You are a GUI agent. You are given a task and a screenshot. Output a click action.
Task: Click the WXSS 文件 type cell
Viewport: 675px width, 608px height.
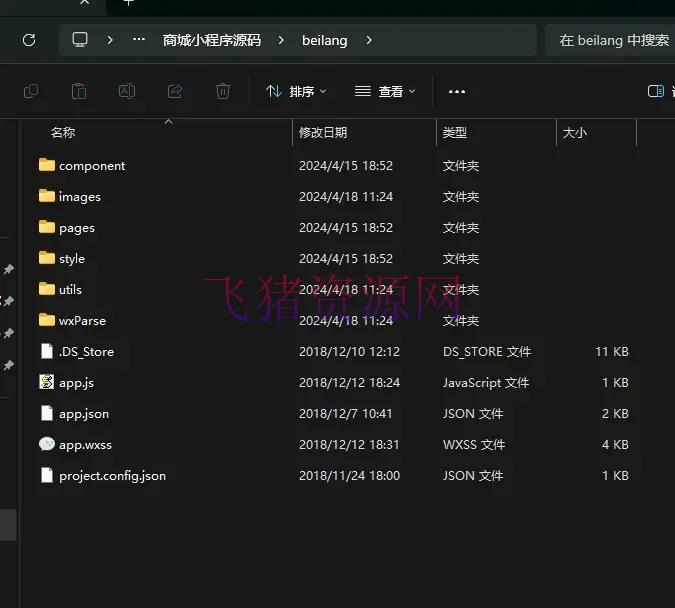pyautogui.click(x=474, y=445)
